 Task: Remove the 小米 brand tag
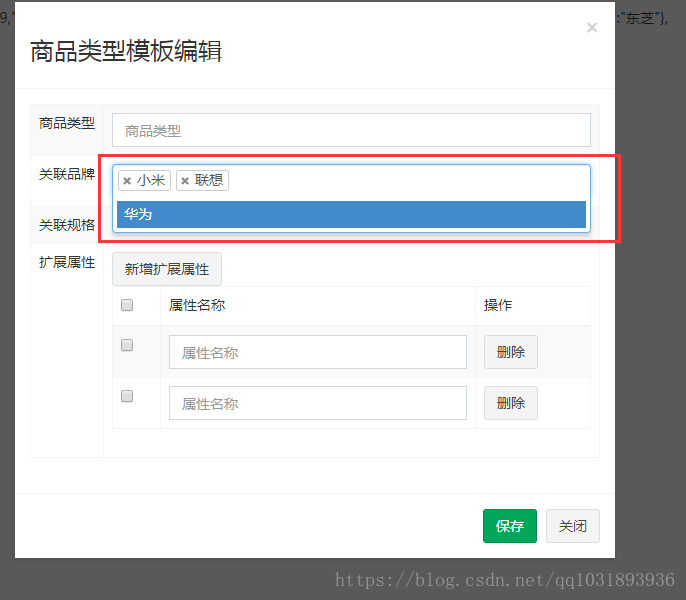click(127, 181)
